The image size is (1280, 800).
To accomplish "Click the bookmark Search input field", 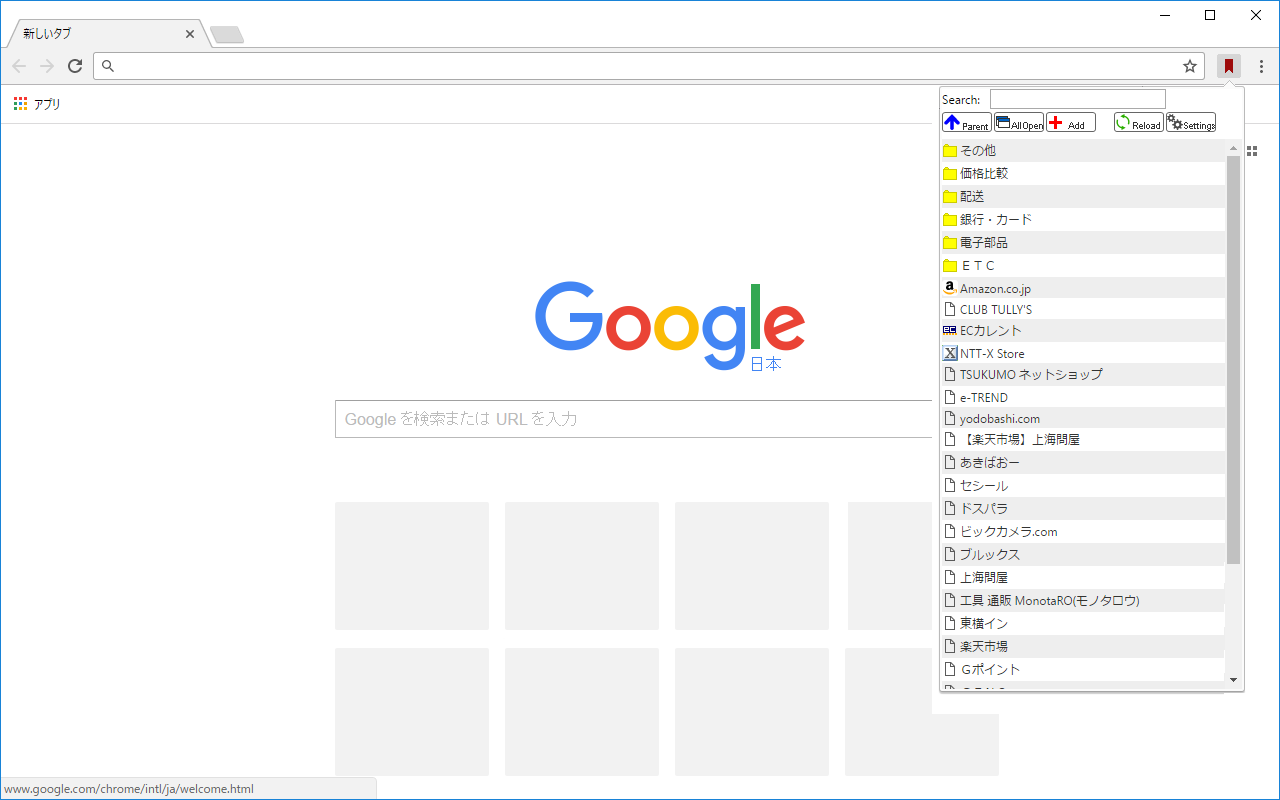I will [1078, 99].
